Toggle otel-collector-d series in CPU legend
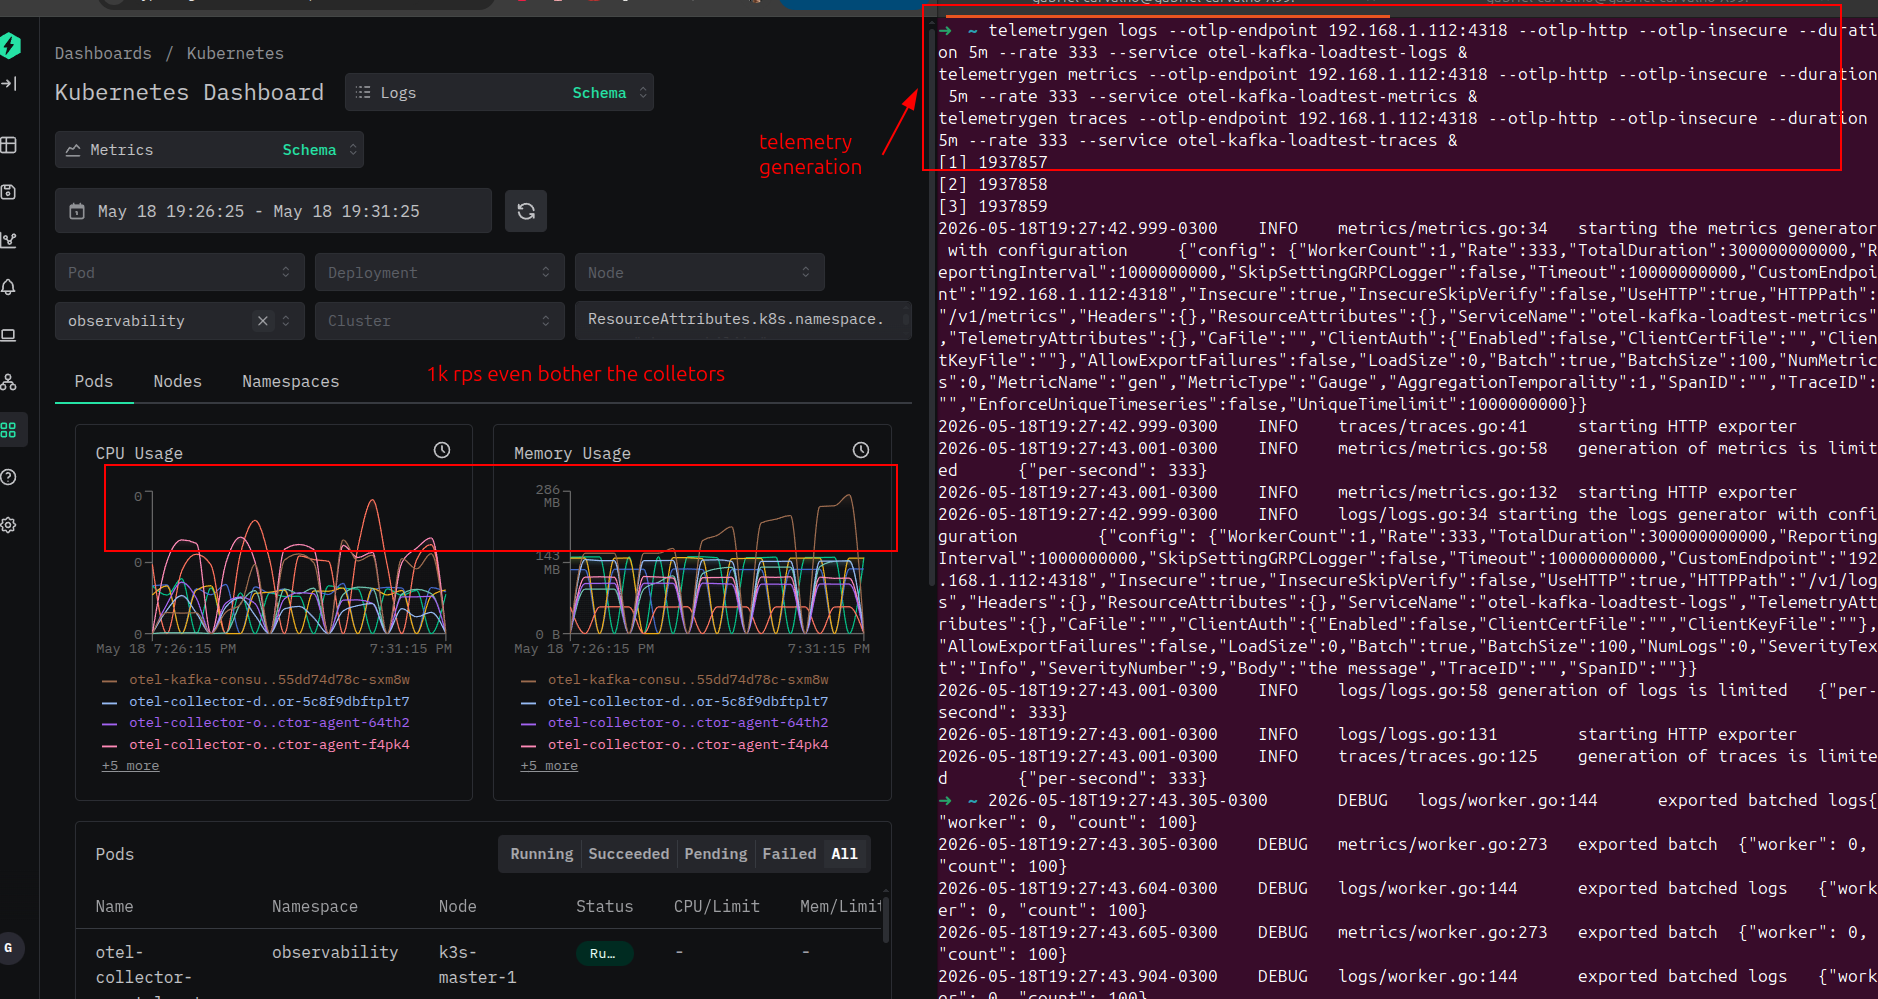 (x=255, y=702)
